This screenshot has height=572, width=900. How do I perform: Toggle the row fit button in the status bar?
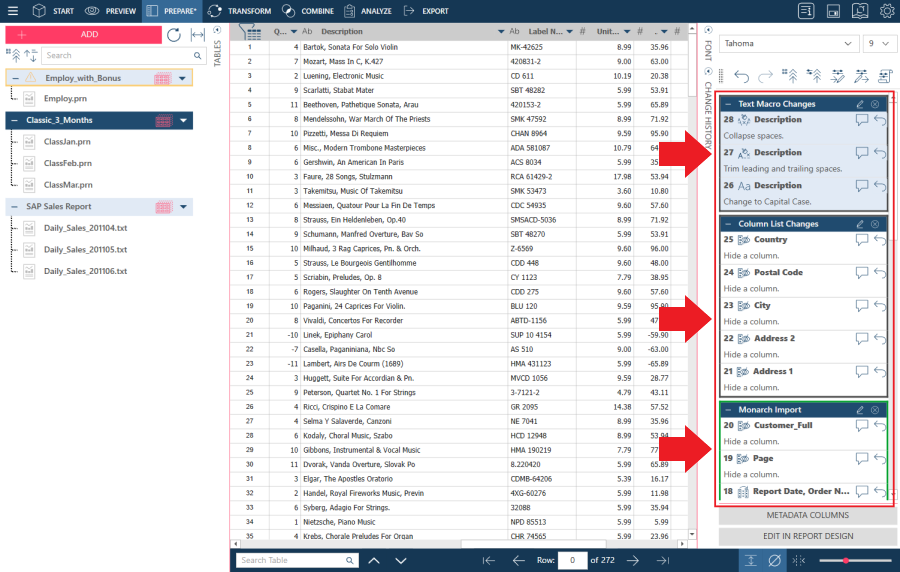tap(750, 560)
